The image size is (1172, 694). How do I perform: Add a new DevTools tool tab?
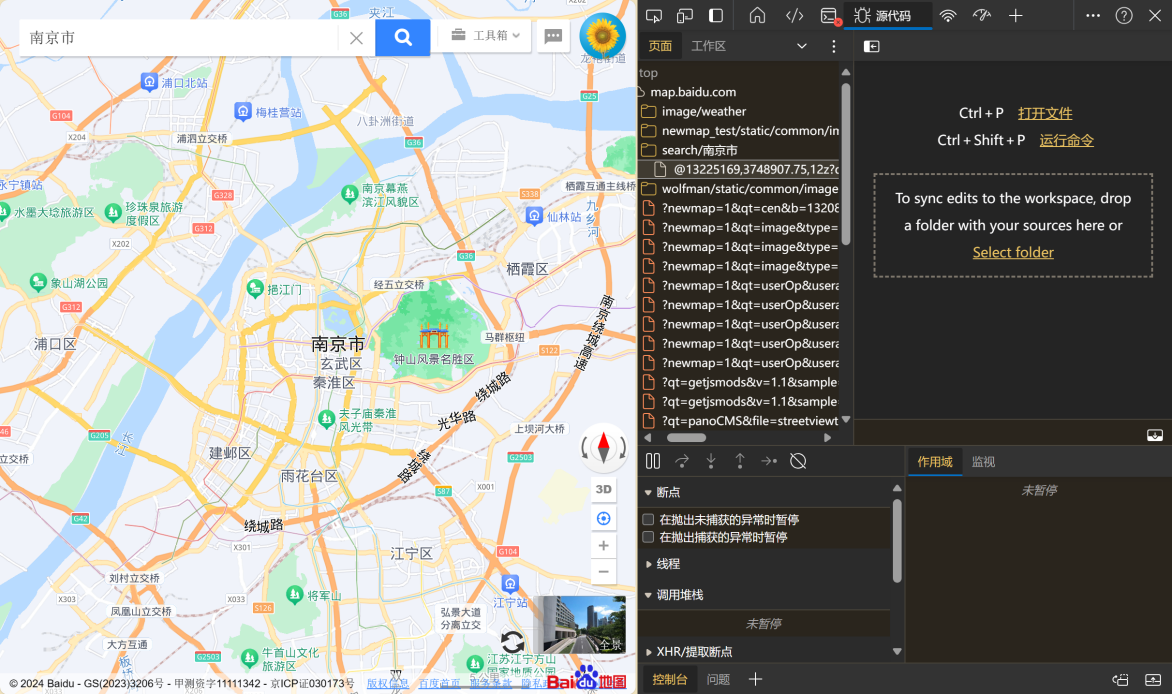(1015, 16)
